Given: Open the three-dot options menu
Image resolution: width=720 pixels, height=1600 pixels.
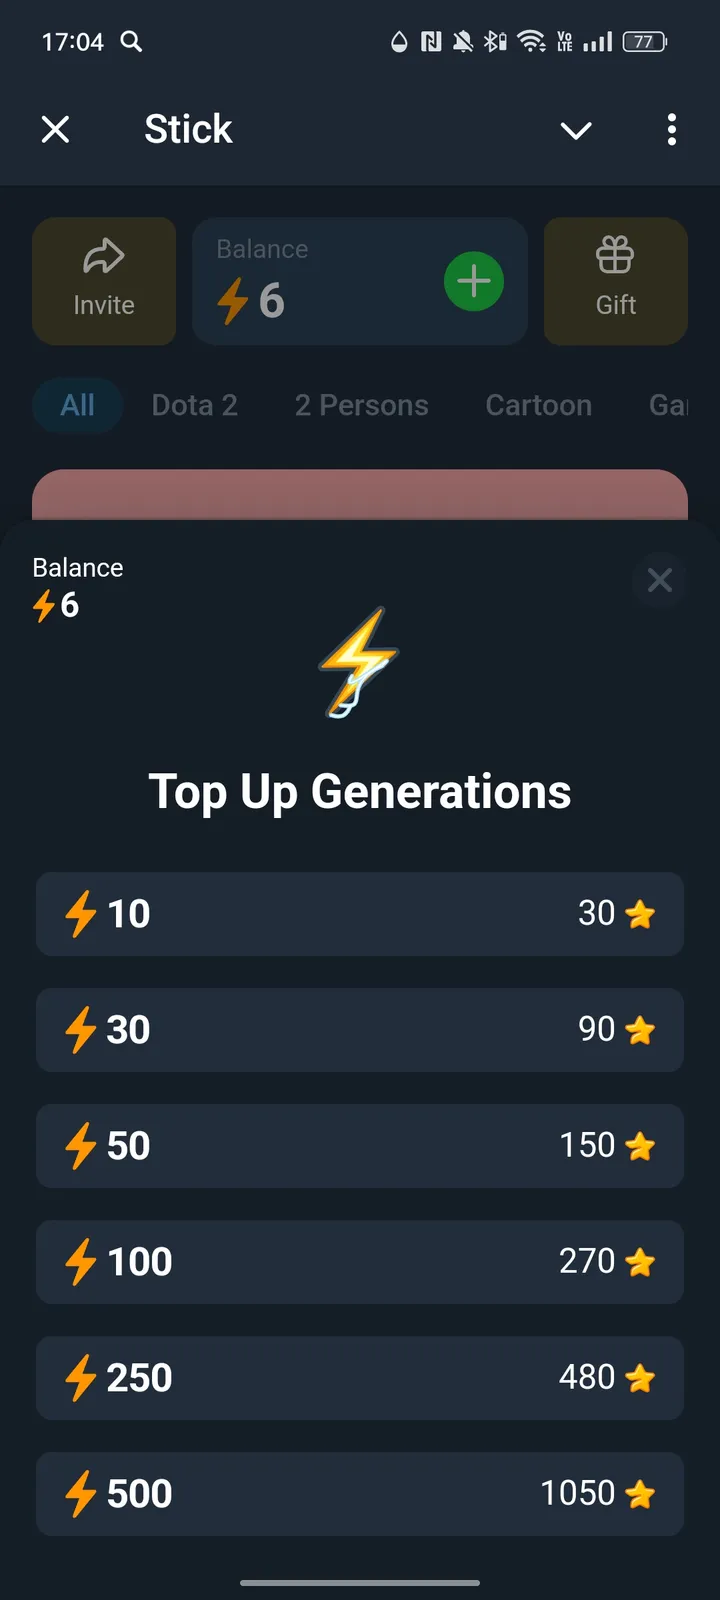Looking at the screenshot, I should (671, 129).
